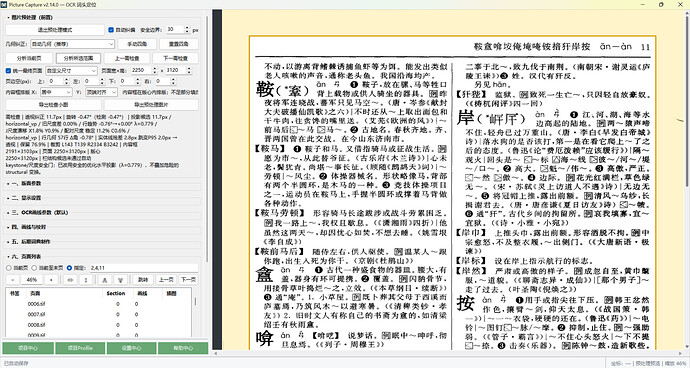Open the 几何纠正 dropdown showing 自动几何
This screenshot has width=690, height=368.
point(73,44)
